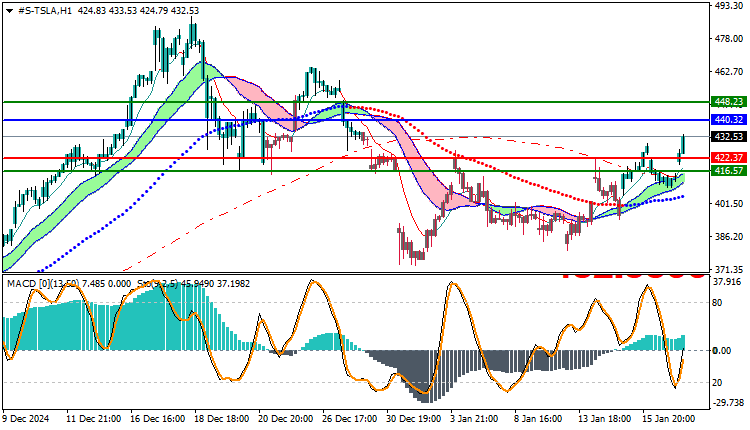
Task: Click the 9 Dec 2024 date label
Action: click(x=26, y=419)
